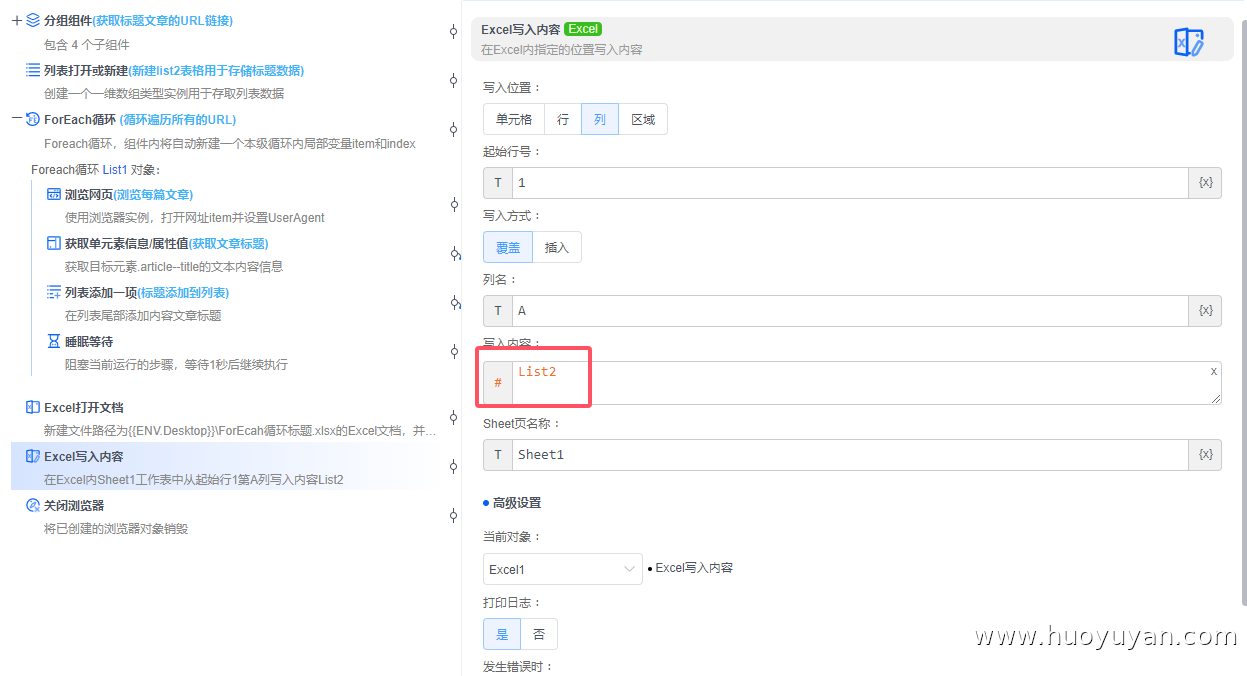Click the green Excel tag badge
Screen dimensions: 1247x676
point(583,29)
